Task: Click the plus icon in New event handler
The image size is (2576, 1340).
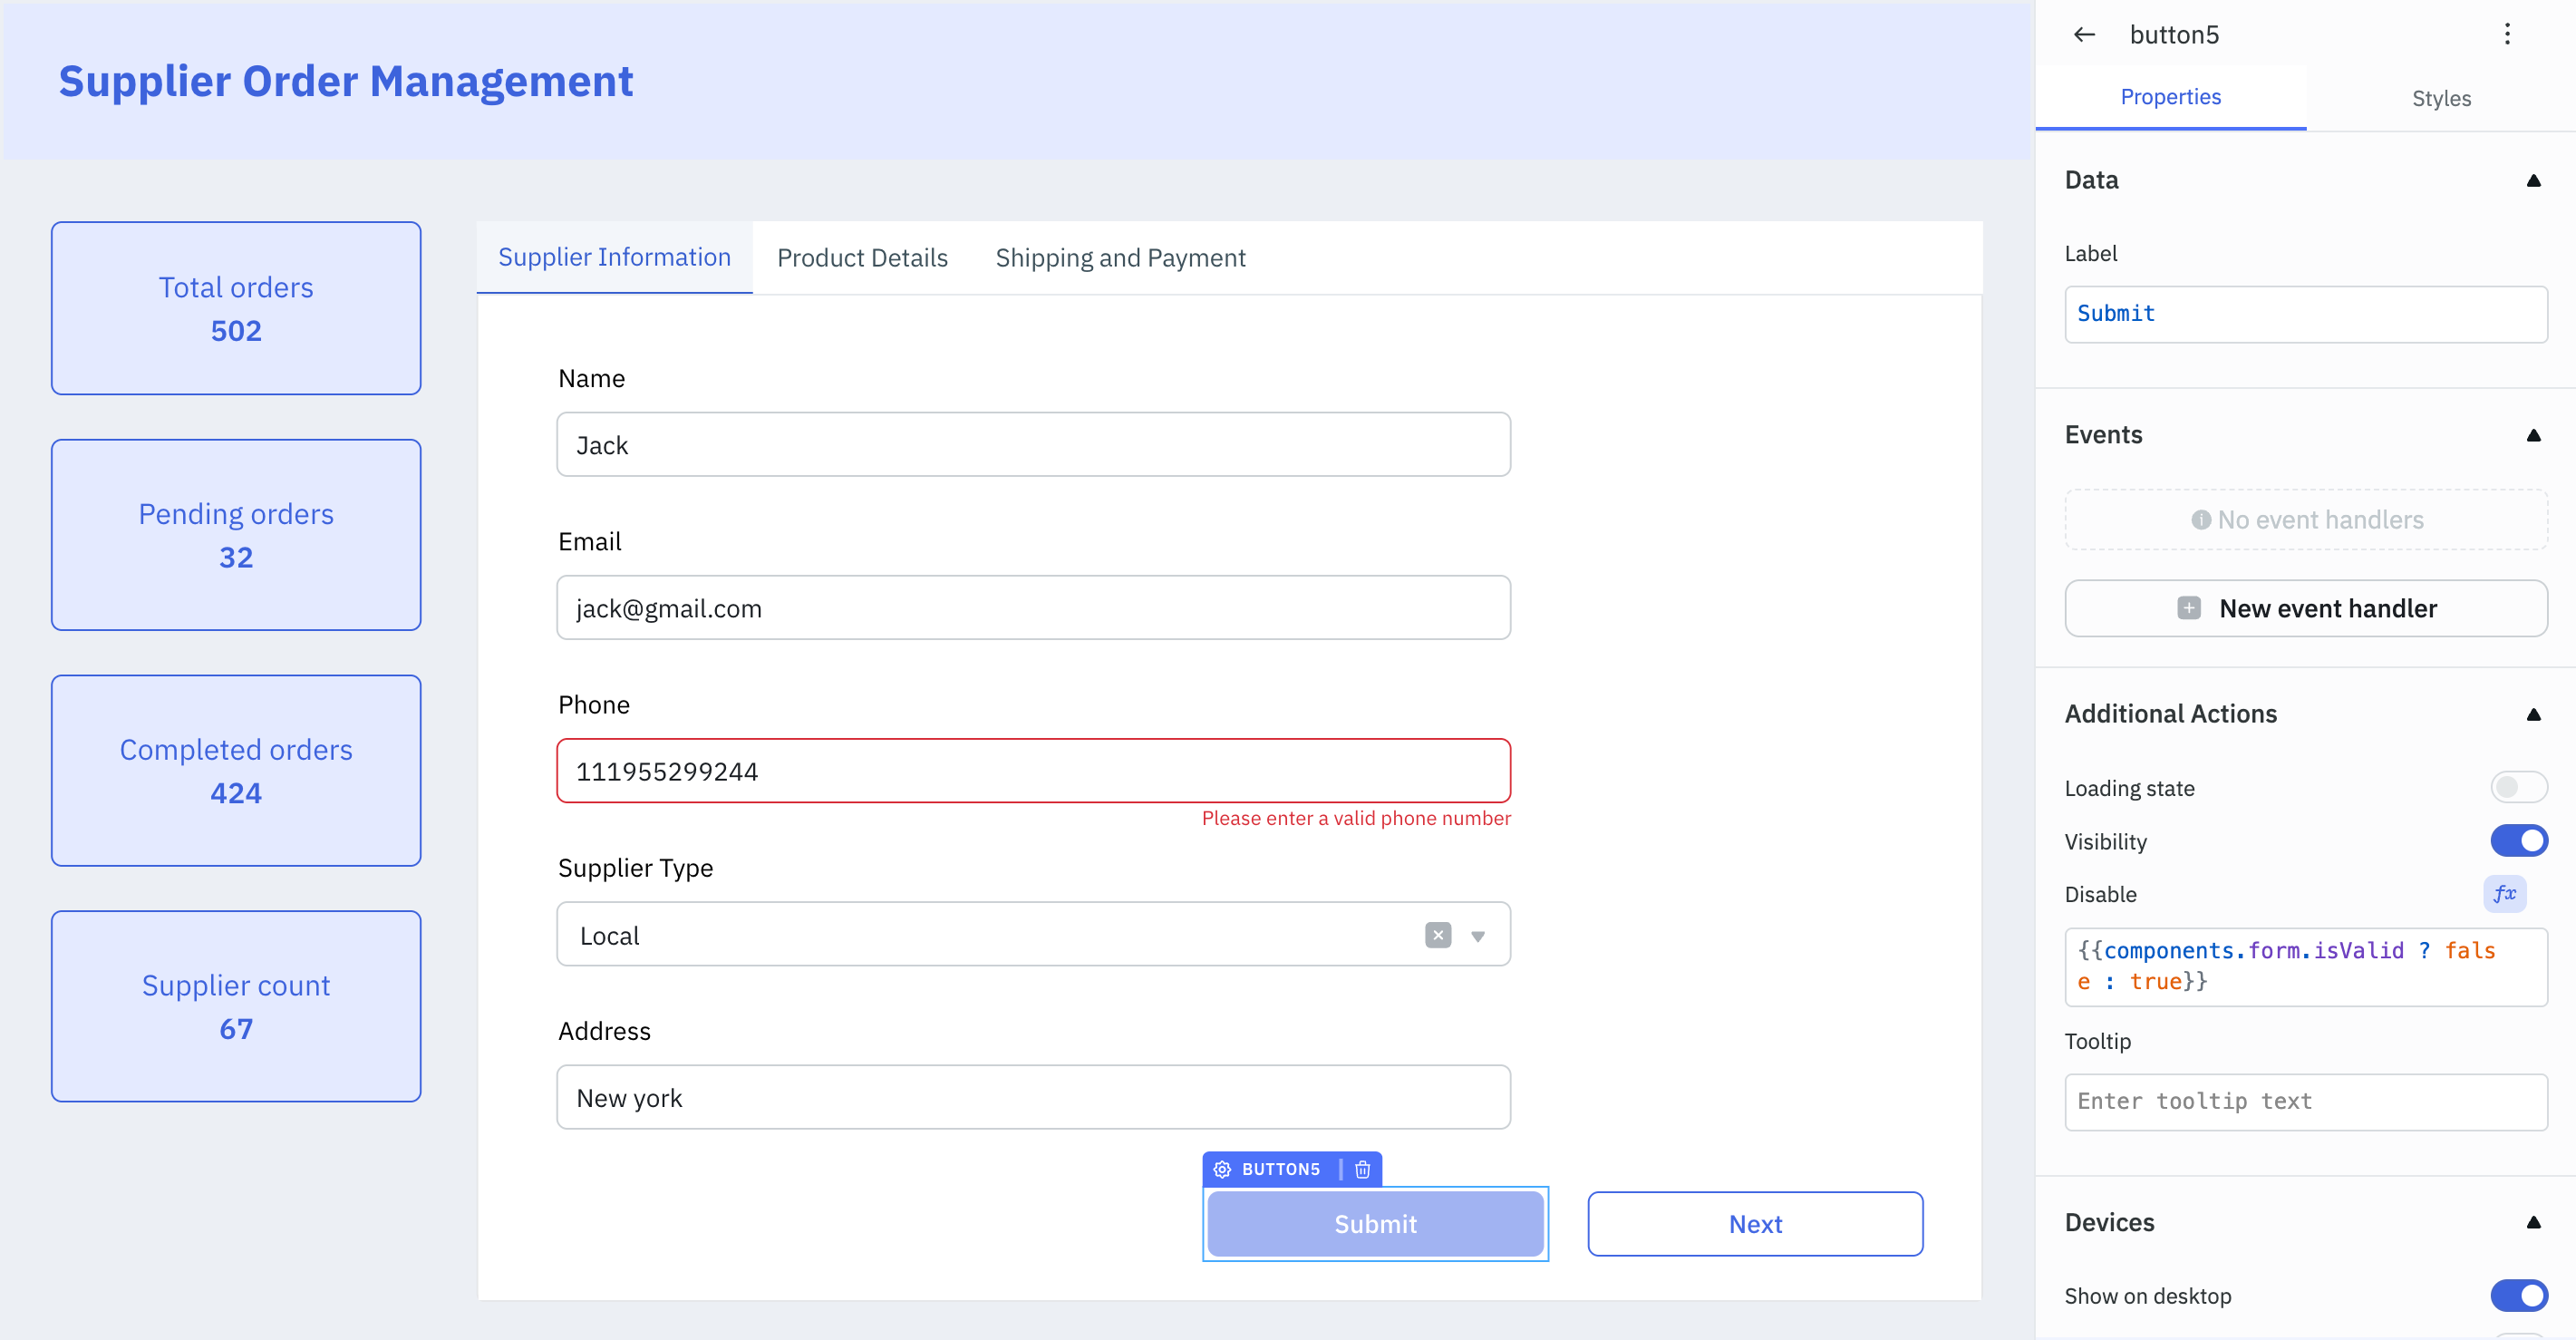Action: (2188, 608)
